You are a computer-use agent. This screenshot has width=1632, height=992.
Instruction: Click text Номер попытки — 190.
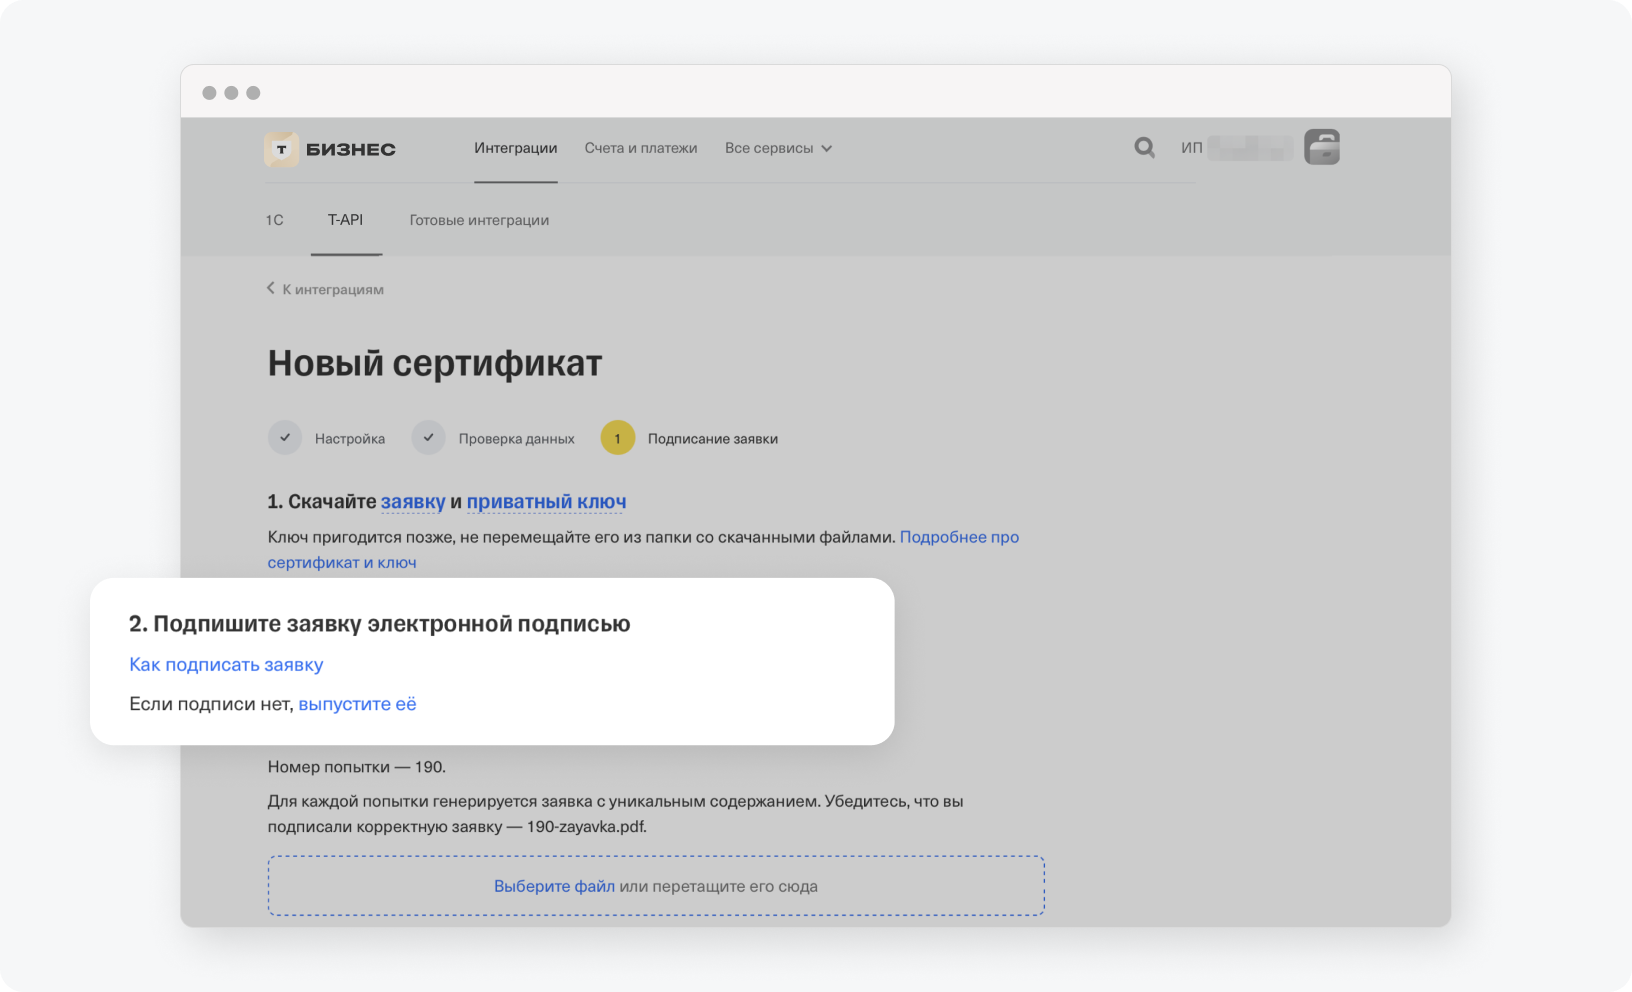pos(357,767)
